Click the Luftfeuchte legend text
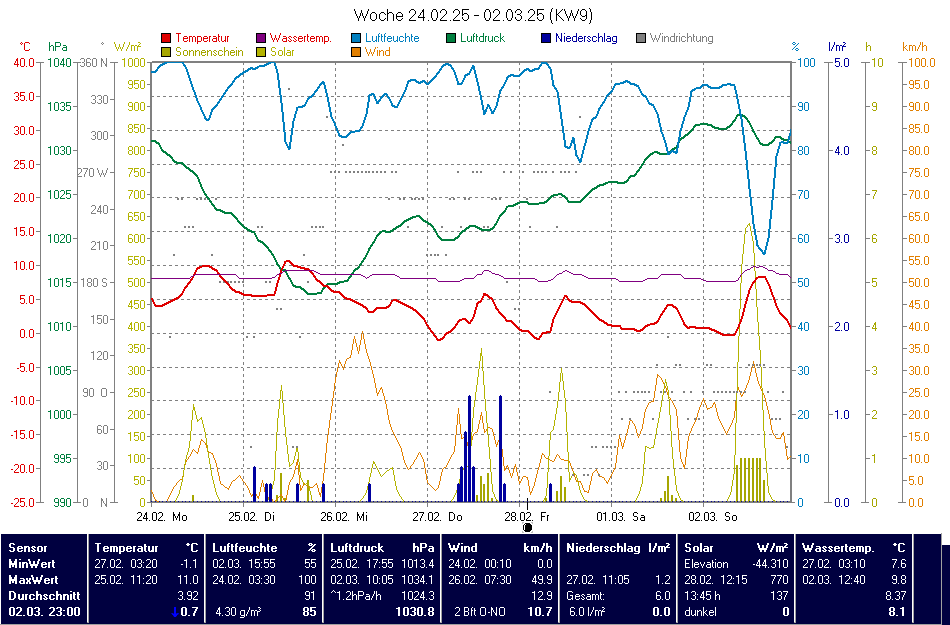Viewport: 950px width, 625px height. click(x=391, y=38)
